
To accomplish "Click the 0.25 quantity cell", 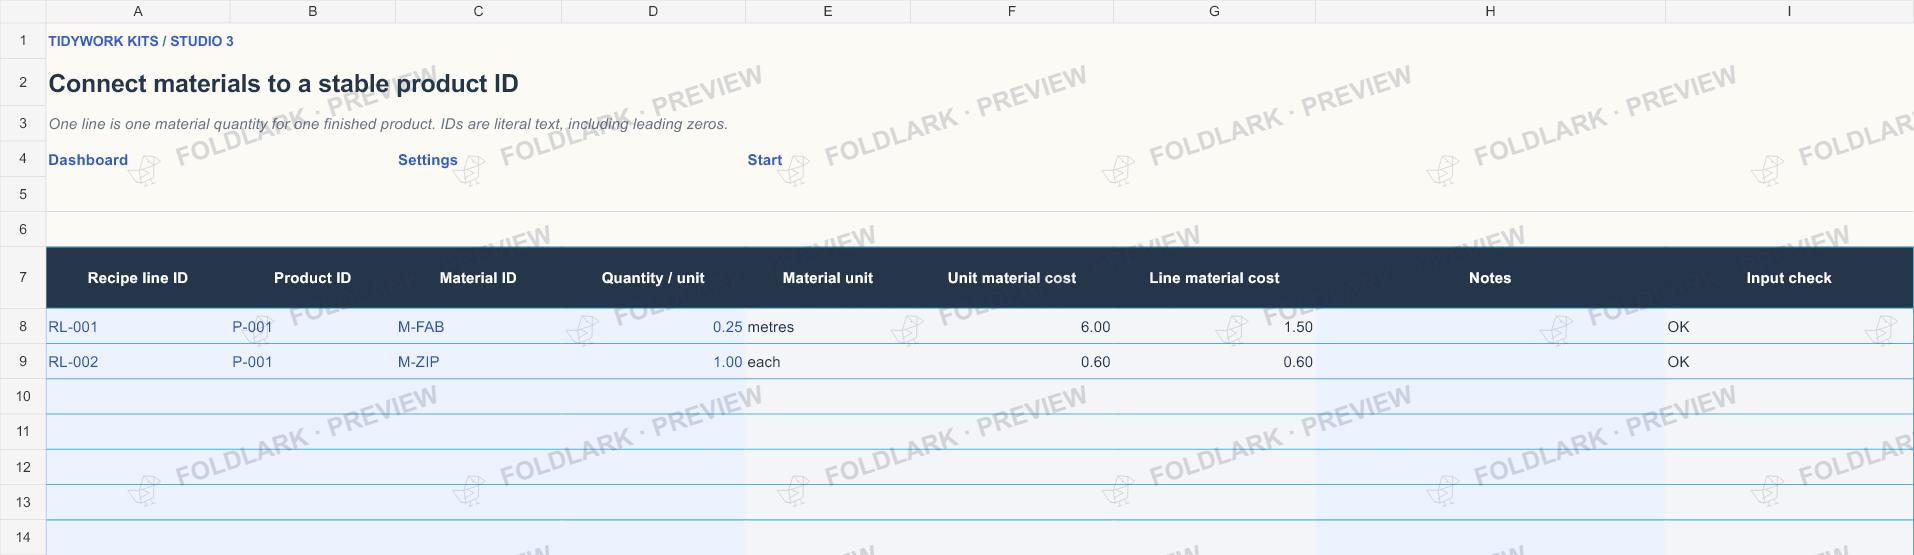I will (x=653, y=327).
